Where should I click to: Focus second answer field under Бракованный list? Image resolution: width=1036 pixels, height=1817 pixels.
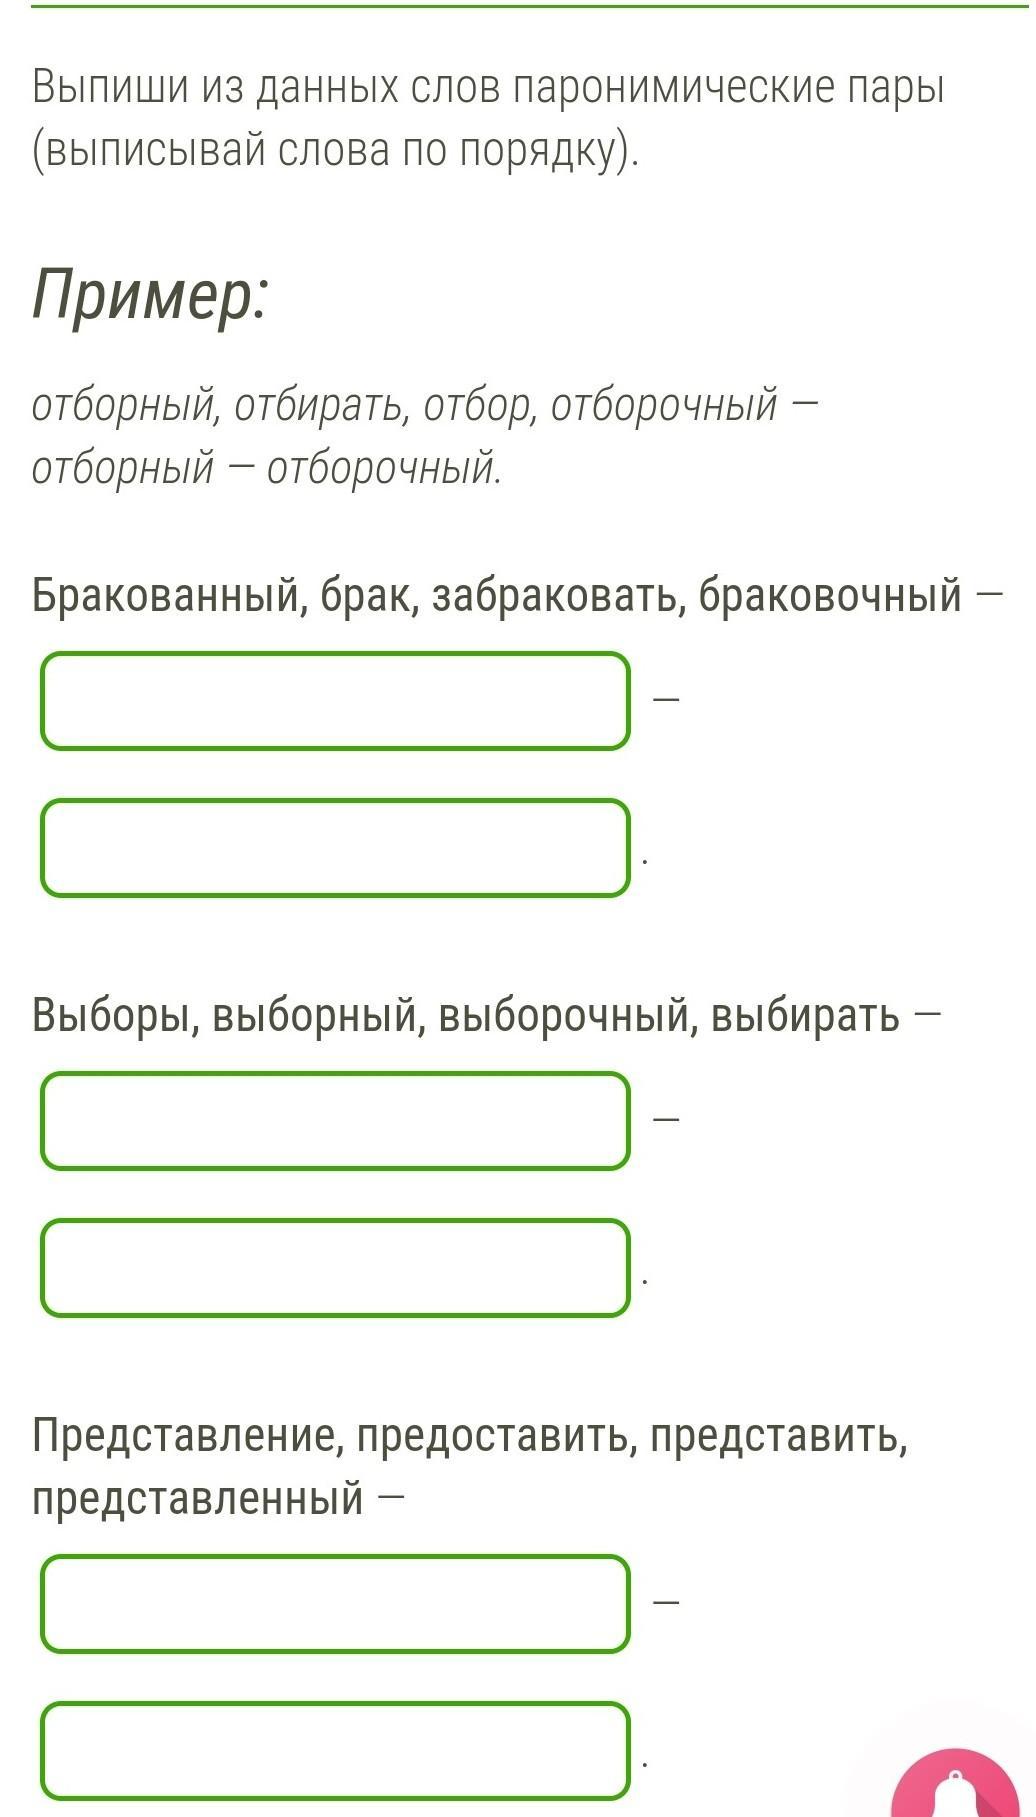click(336, 848)
